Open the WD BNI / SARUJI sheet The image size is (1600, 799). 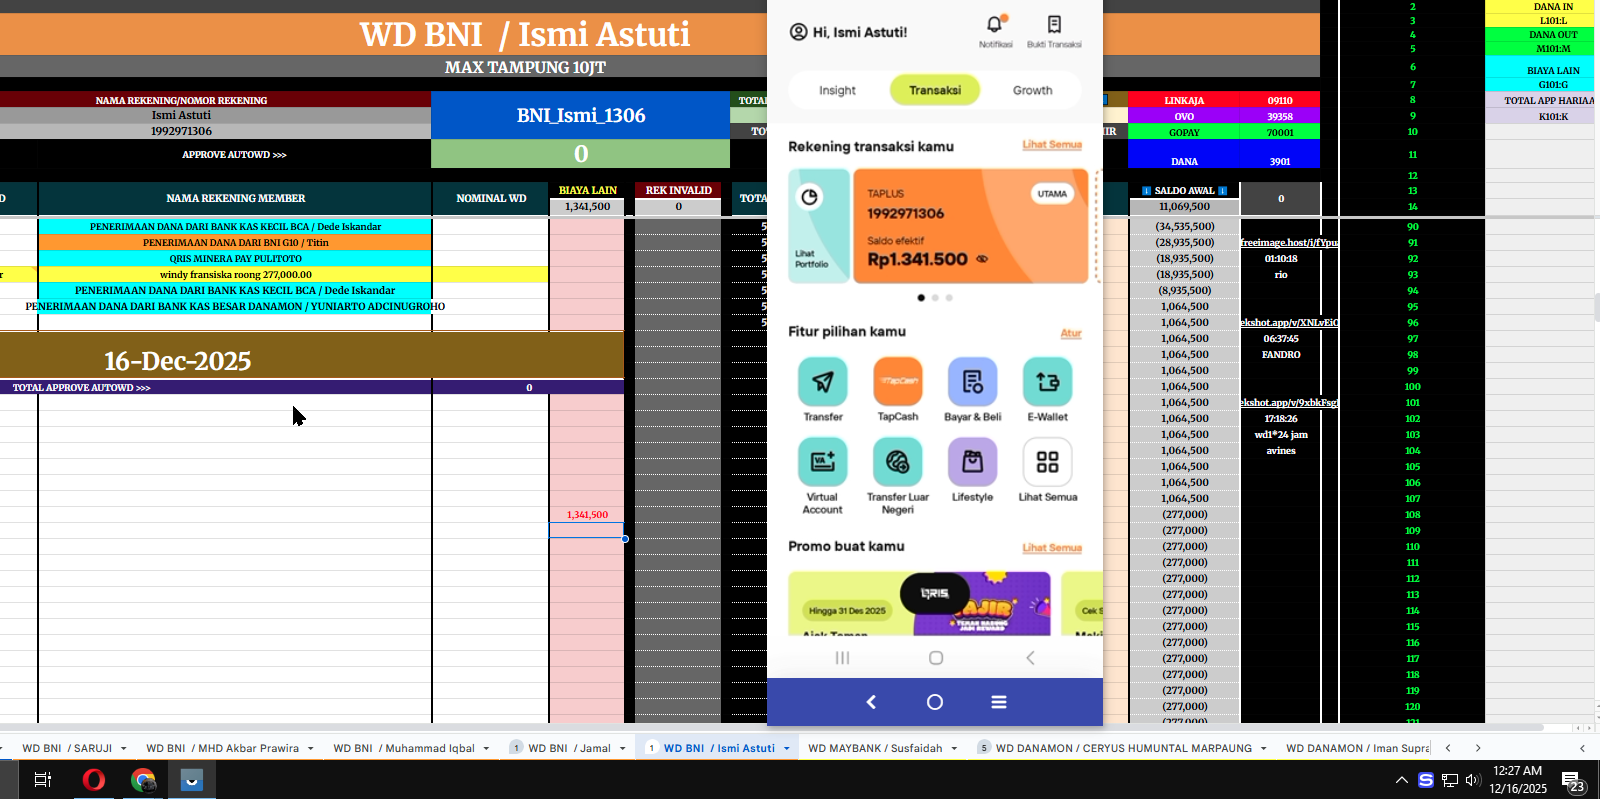coord(67,748)
